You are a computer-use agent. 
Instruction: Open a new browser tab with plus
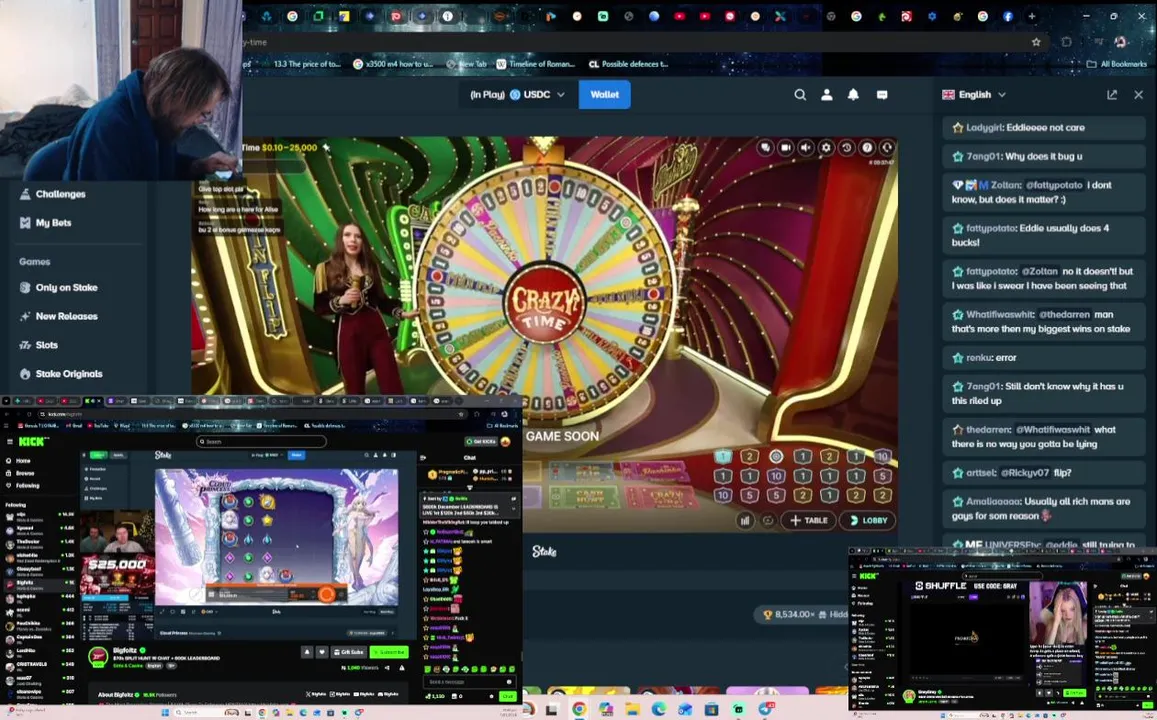[x=1032, y=16]
